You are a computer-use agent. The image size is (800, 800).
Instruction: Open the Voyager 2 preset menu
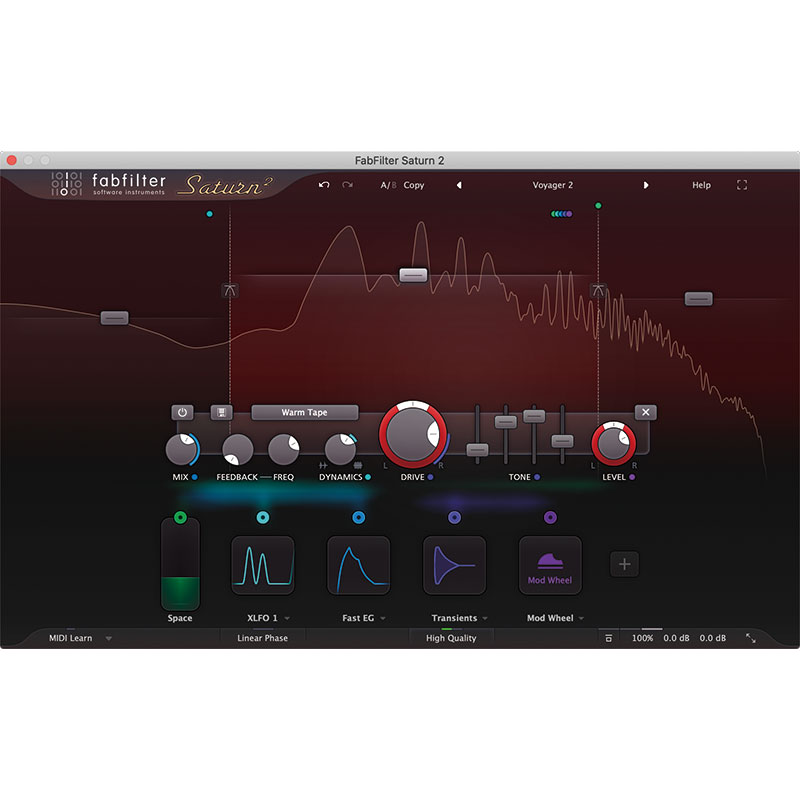click(x=553, y=185)
